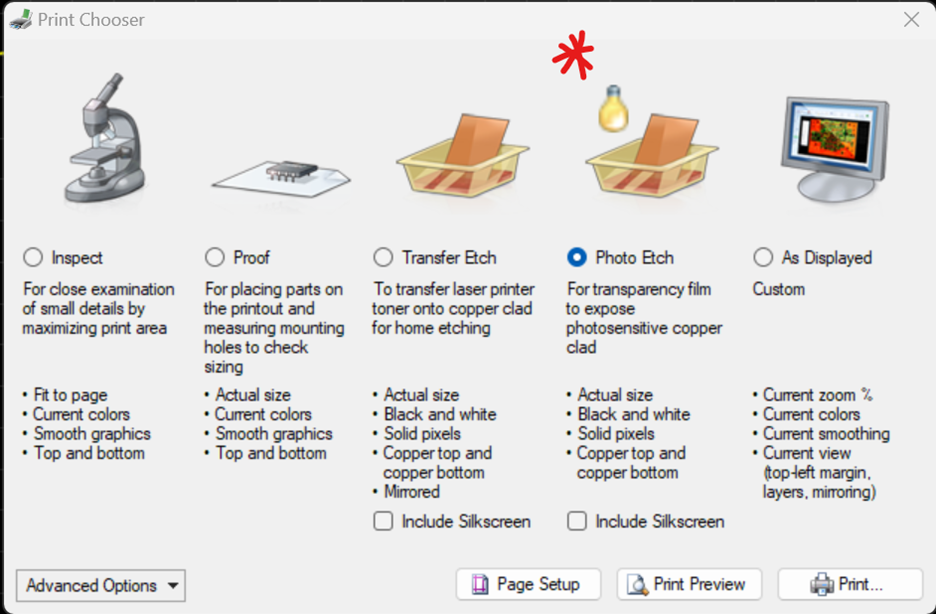
Task: Click the red asterisk annotation mark
Action: click(573, 55)
